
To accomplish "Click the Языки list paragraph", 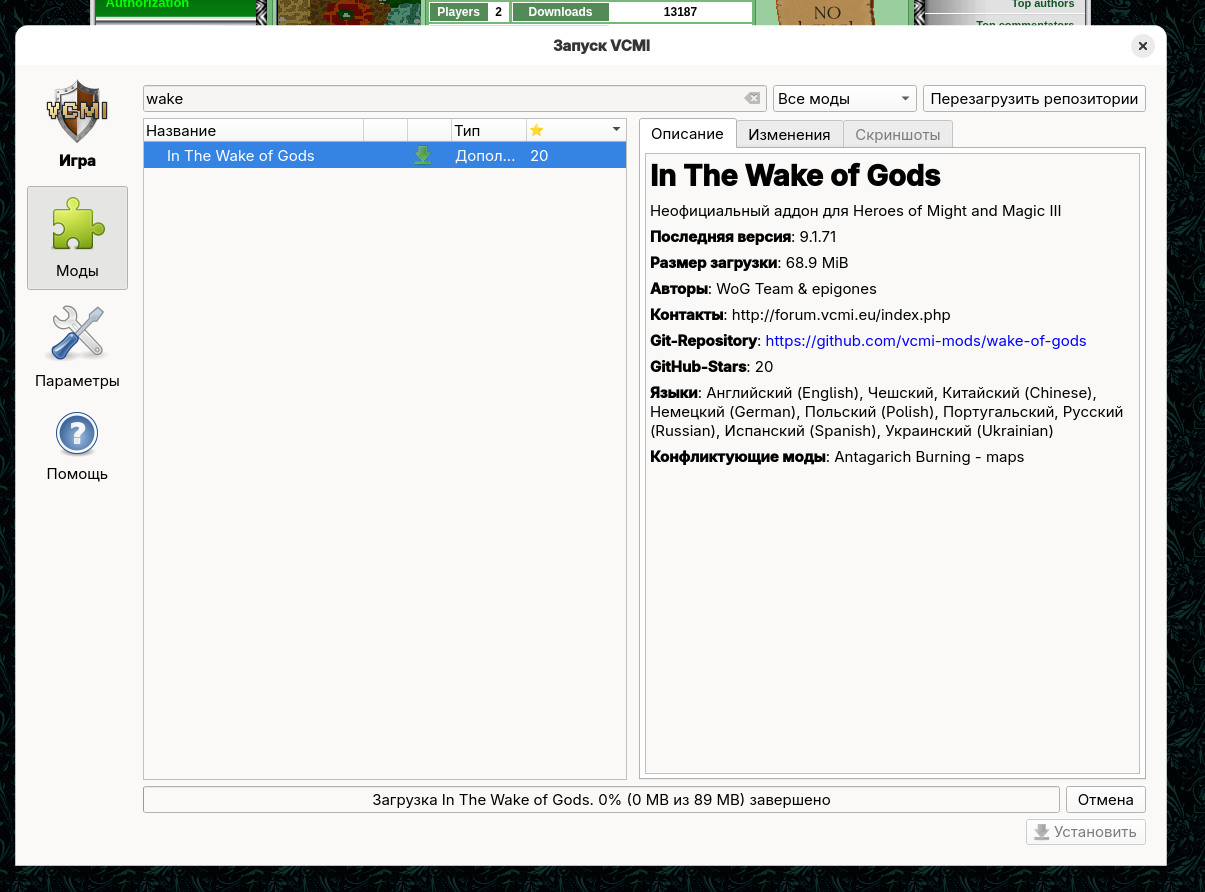I will [x=887, y=412].
